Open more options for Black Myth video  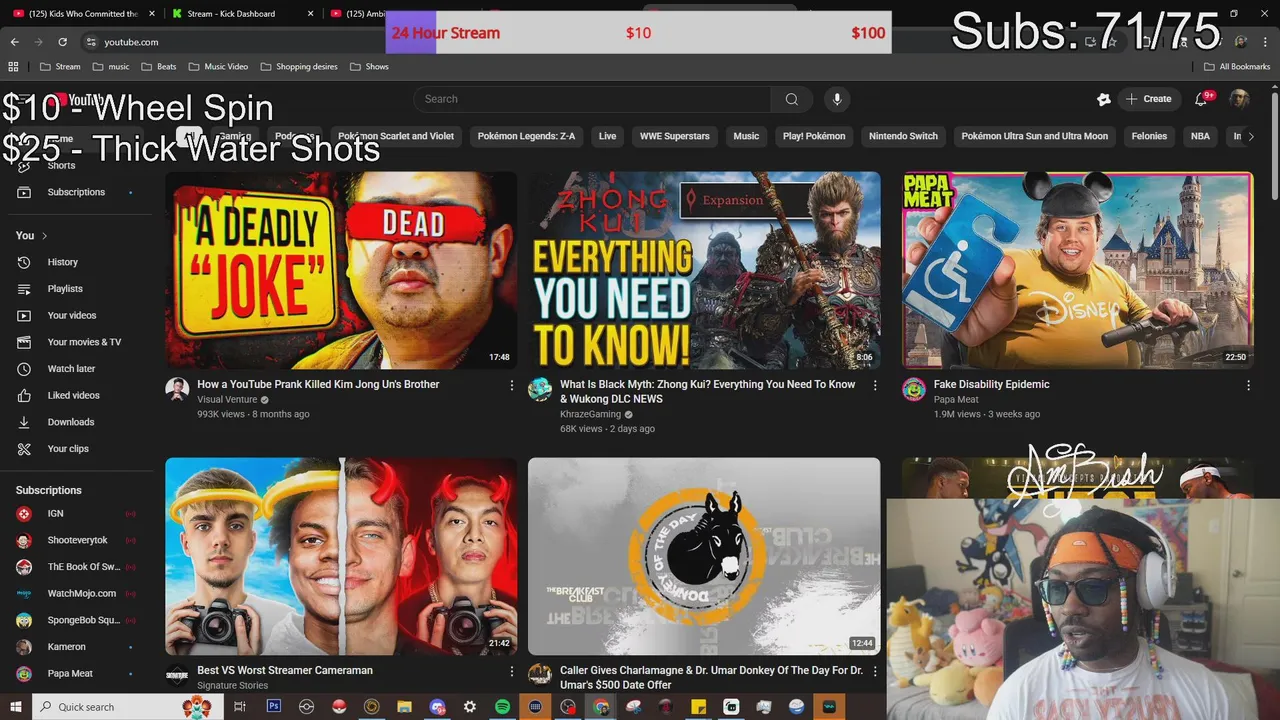point(875,385)
